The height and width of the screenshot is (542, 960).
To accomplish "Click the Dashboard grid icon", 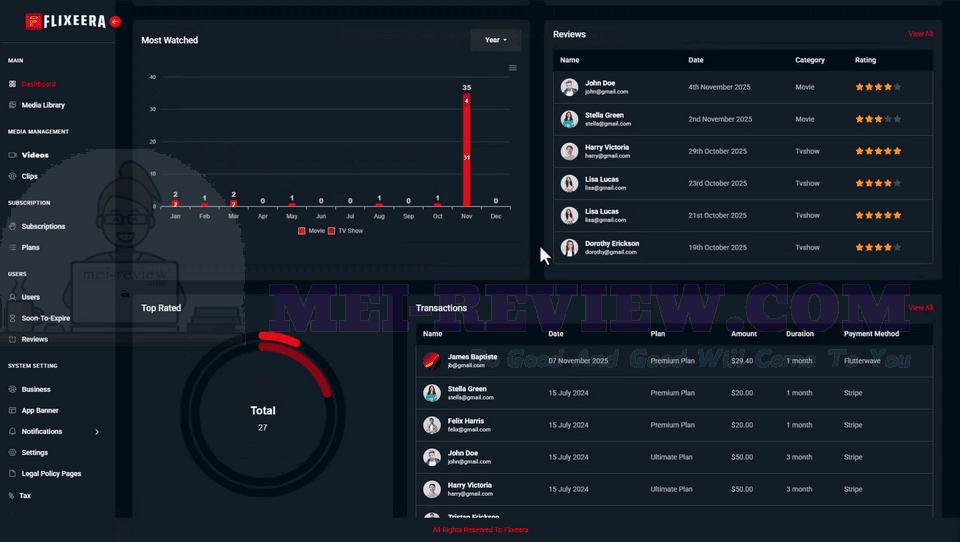I will coord(12,84).
